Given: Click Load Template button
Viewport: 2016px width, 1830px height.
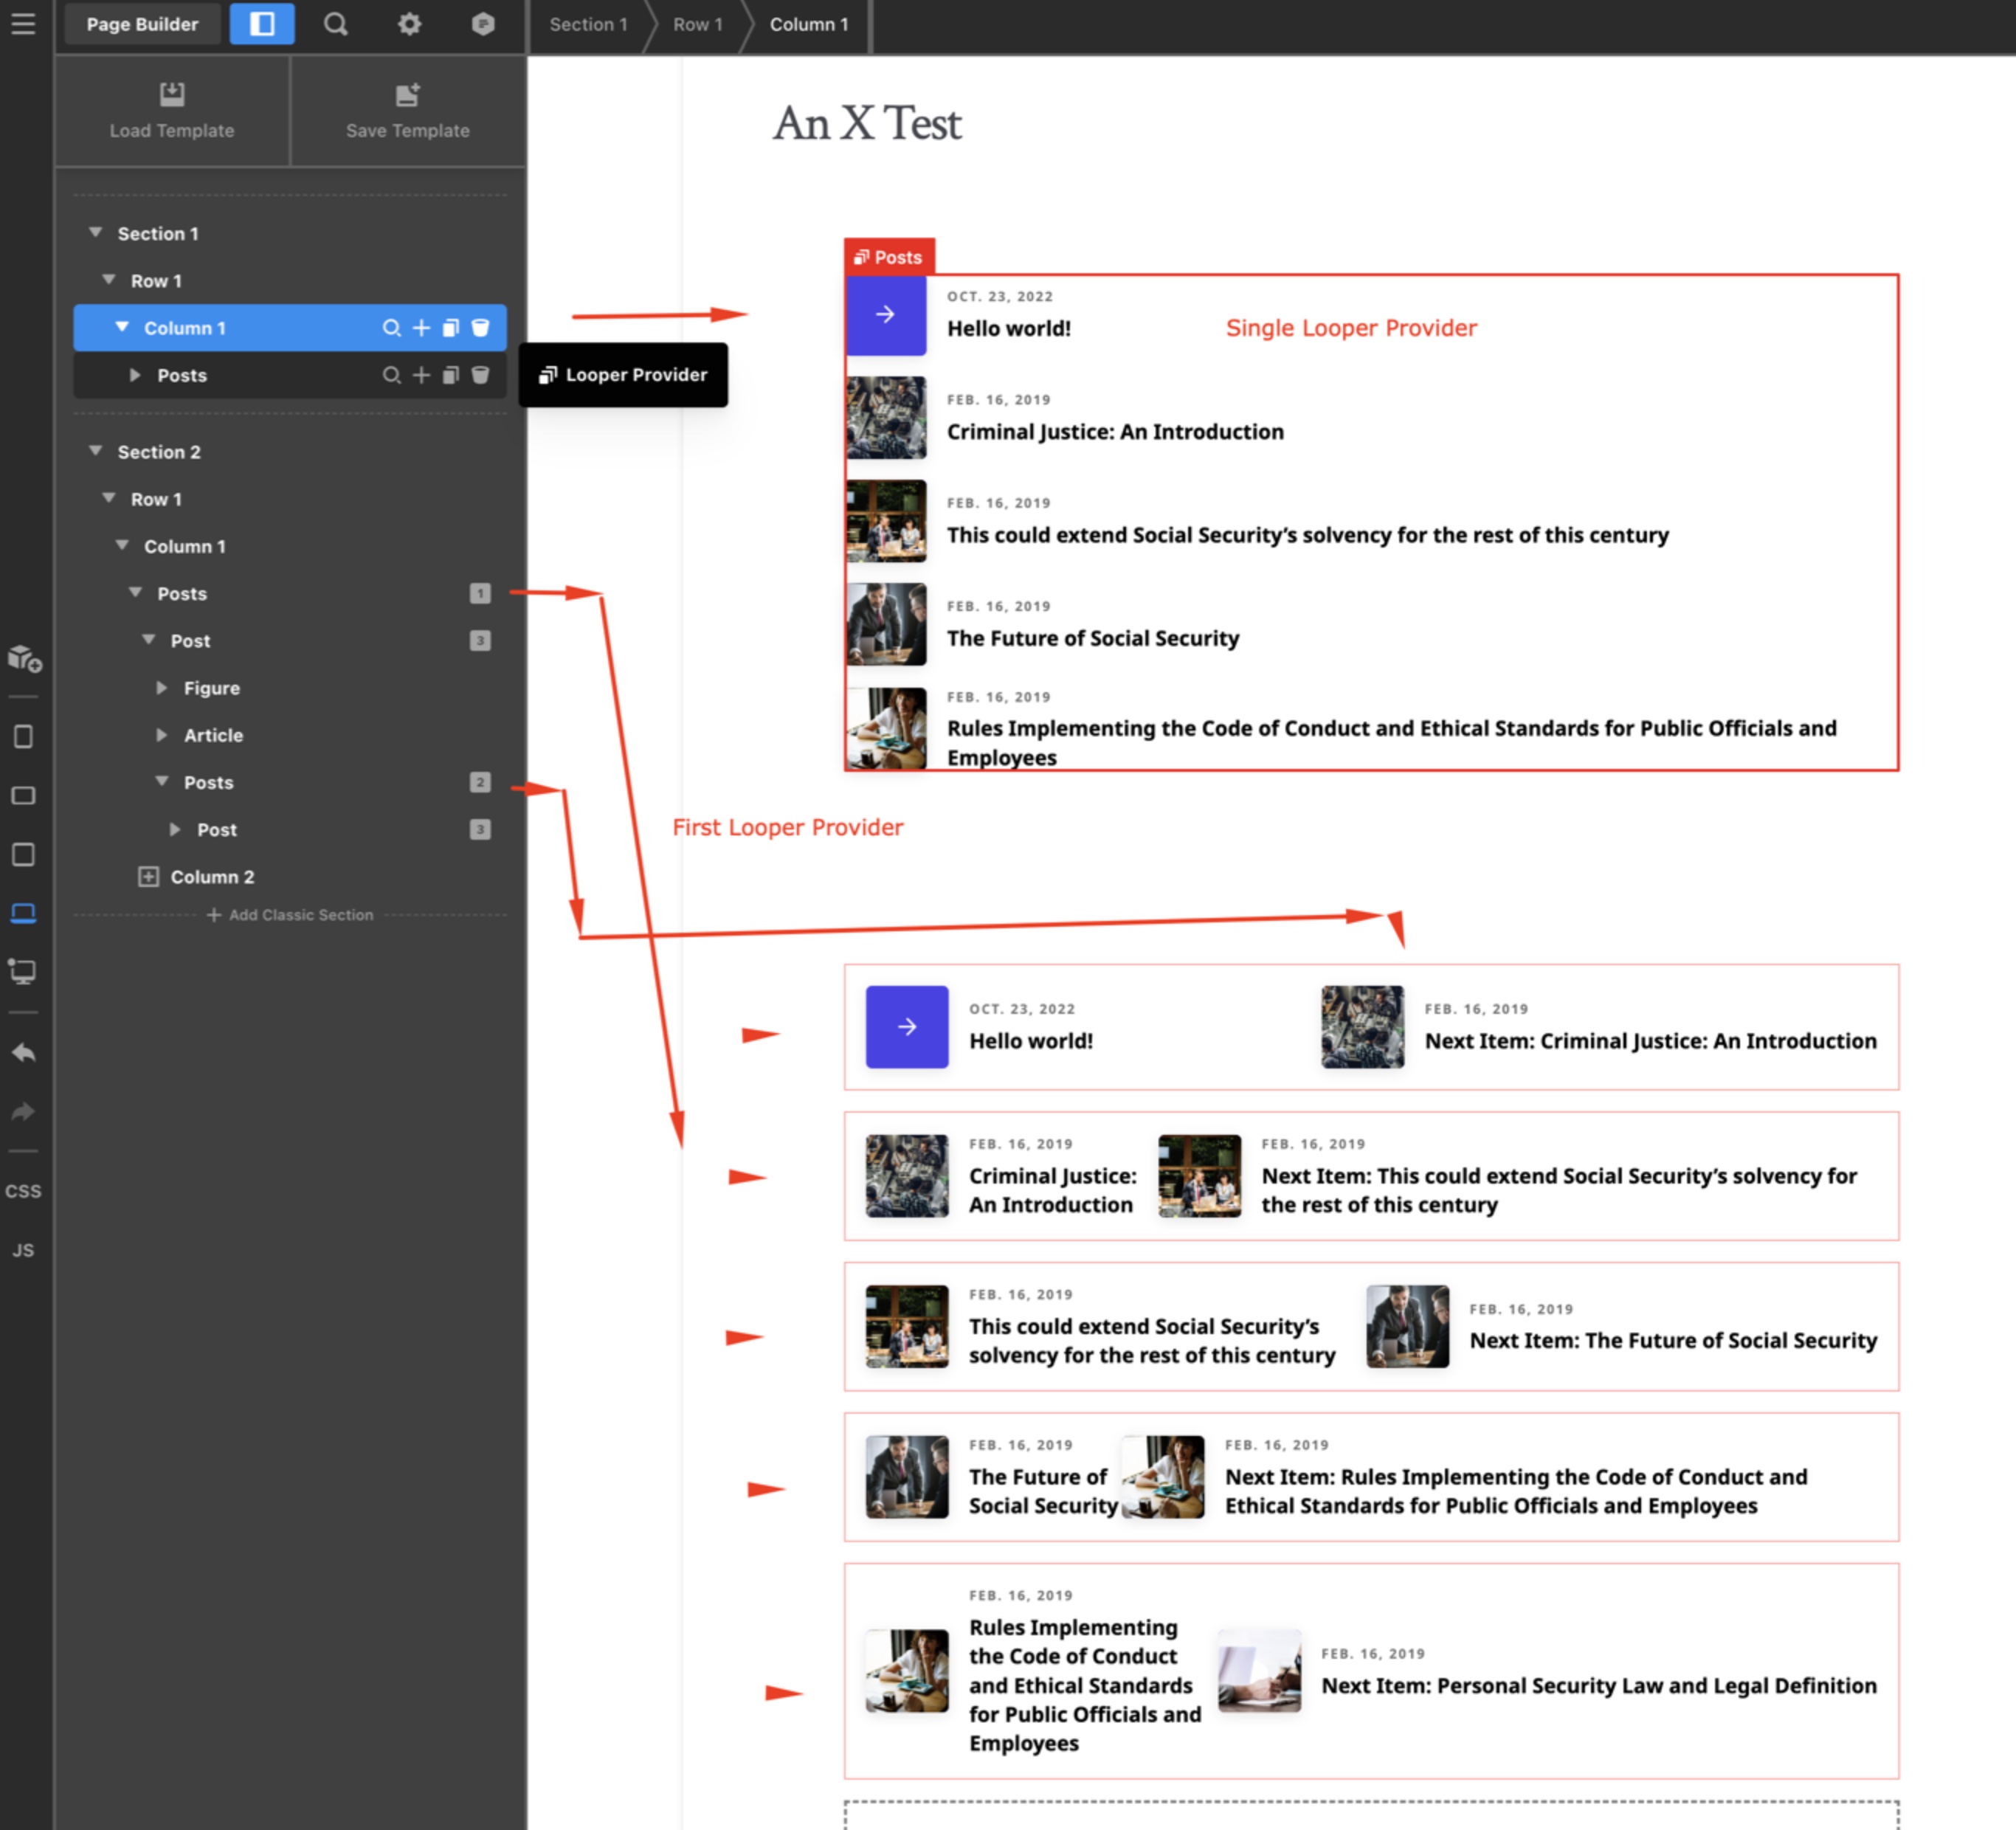Looking at the screenshot, I should (x=172, y=111).
